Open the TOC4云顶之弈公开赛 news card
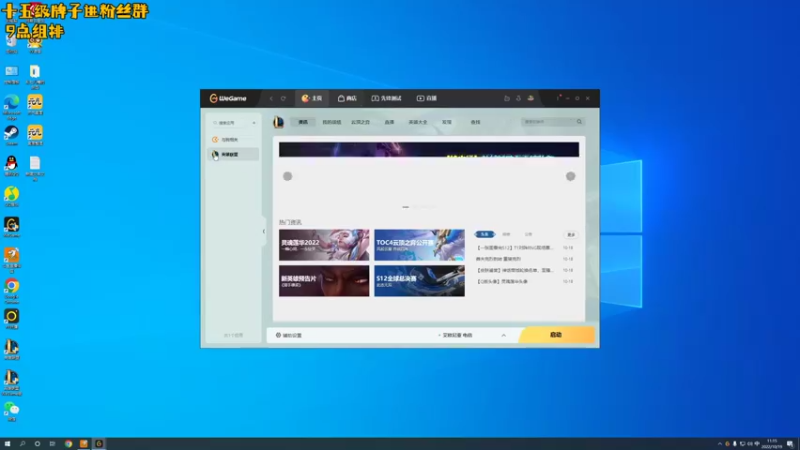The image size is (800, 450). [419, 245]
